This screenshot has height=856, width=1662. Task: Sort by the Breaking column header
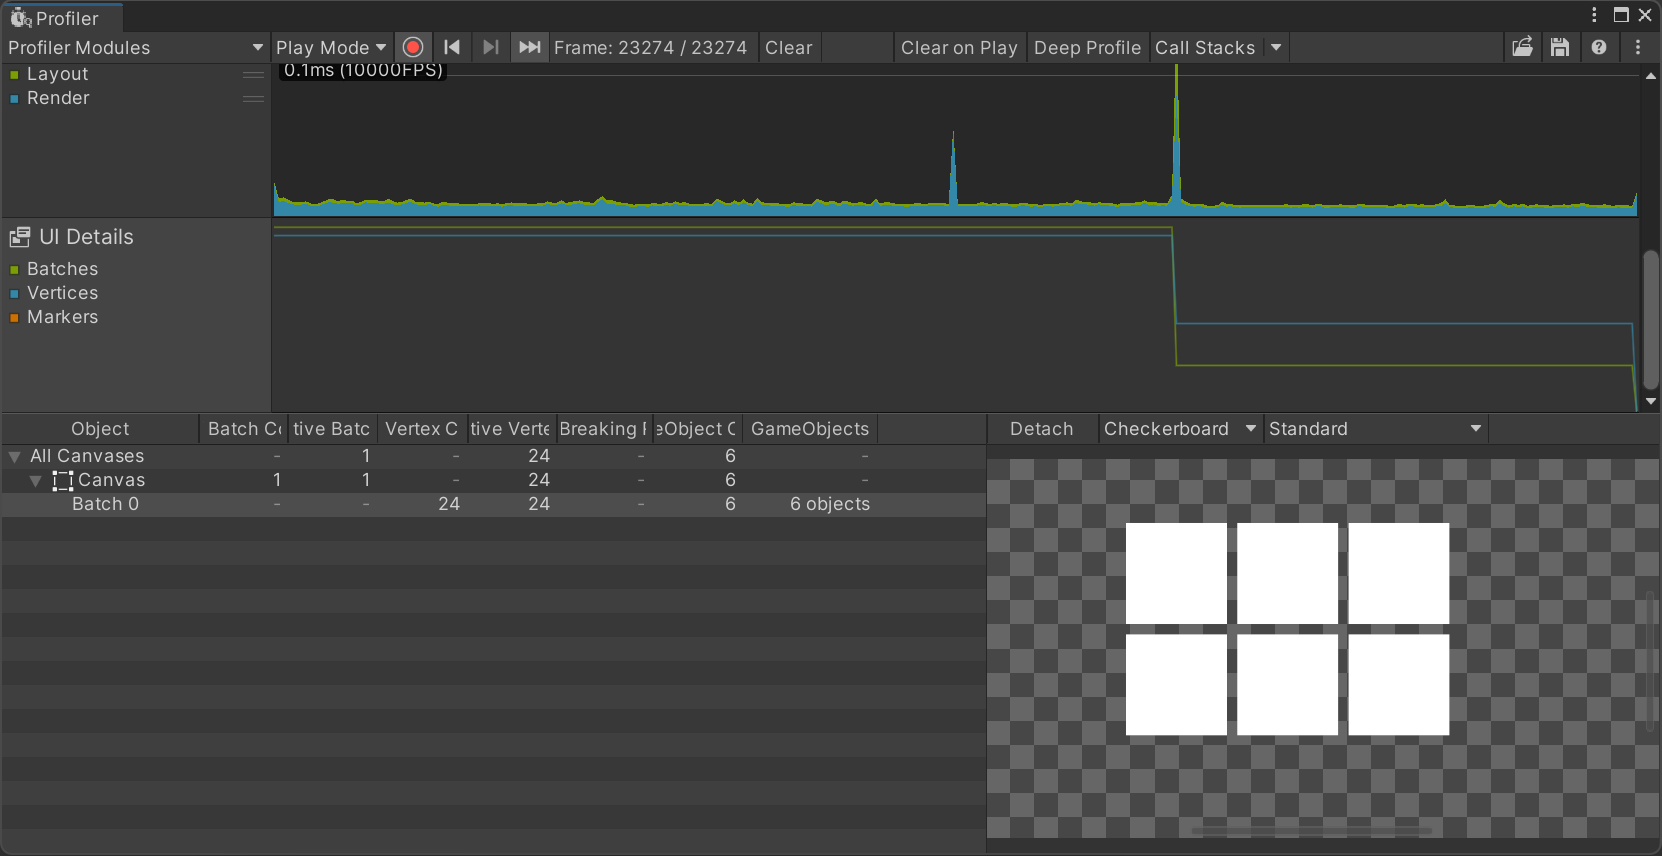pos(603,429)
